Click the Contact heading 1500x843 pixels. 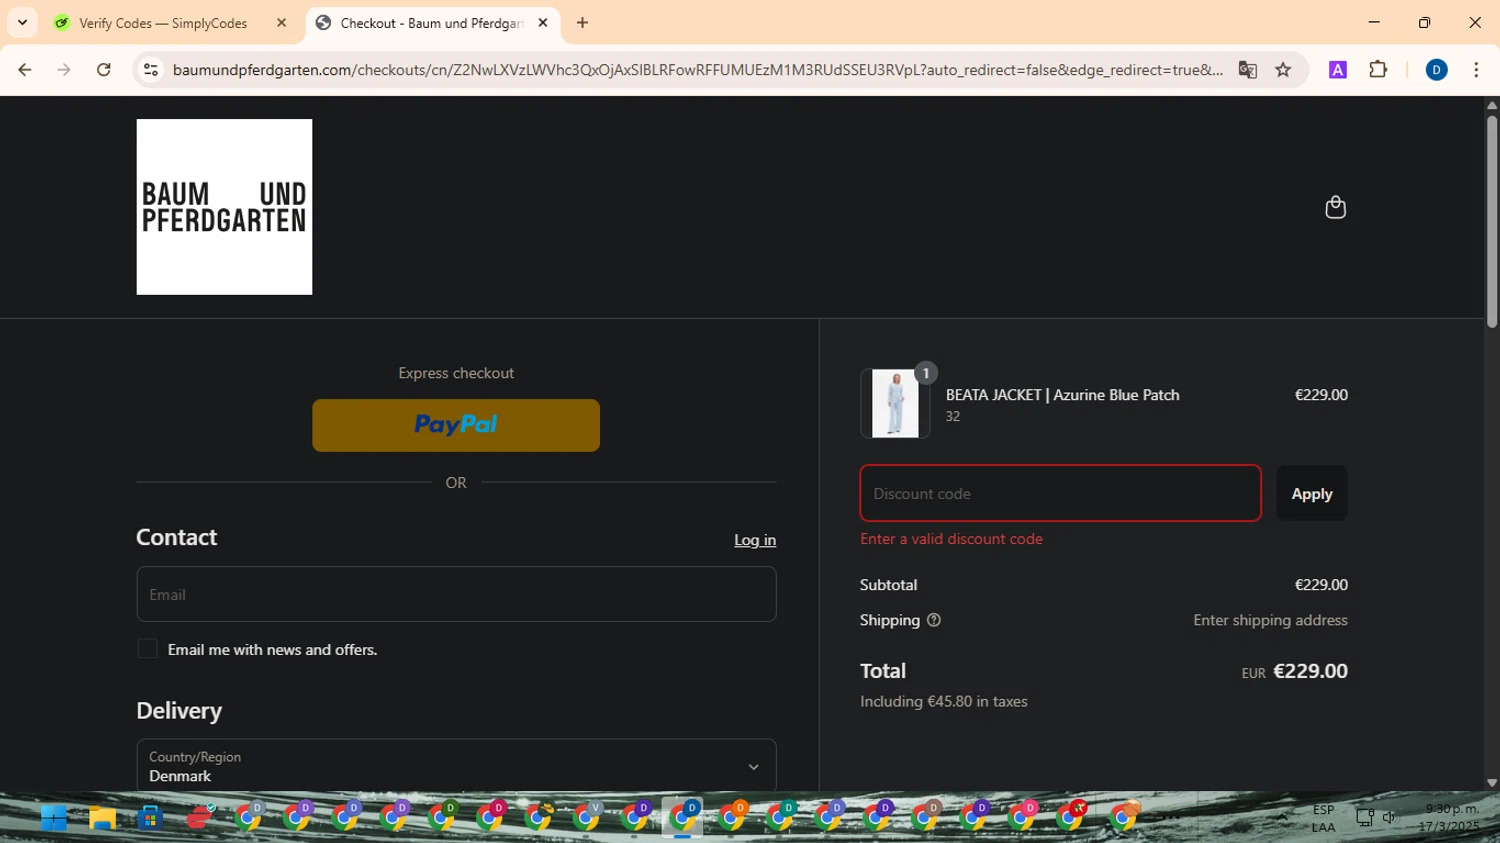click(x=177, y=537)
